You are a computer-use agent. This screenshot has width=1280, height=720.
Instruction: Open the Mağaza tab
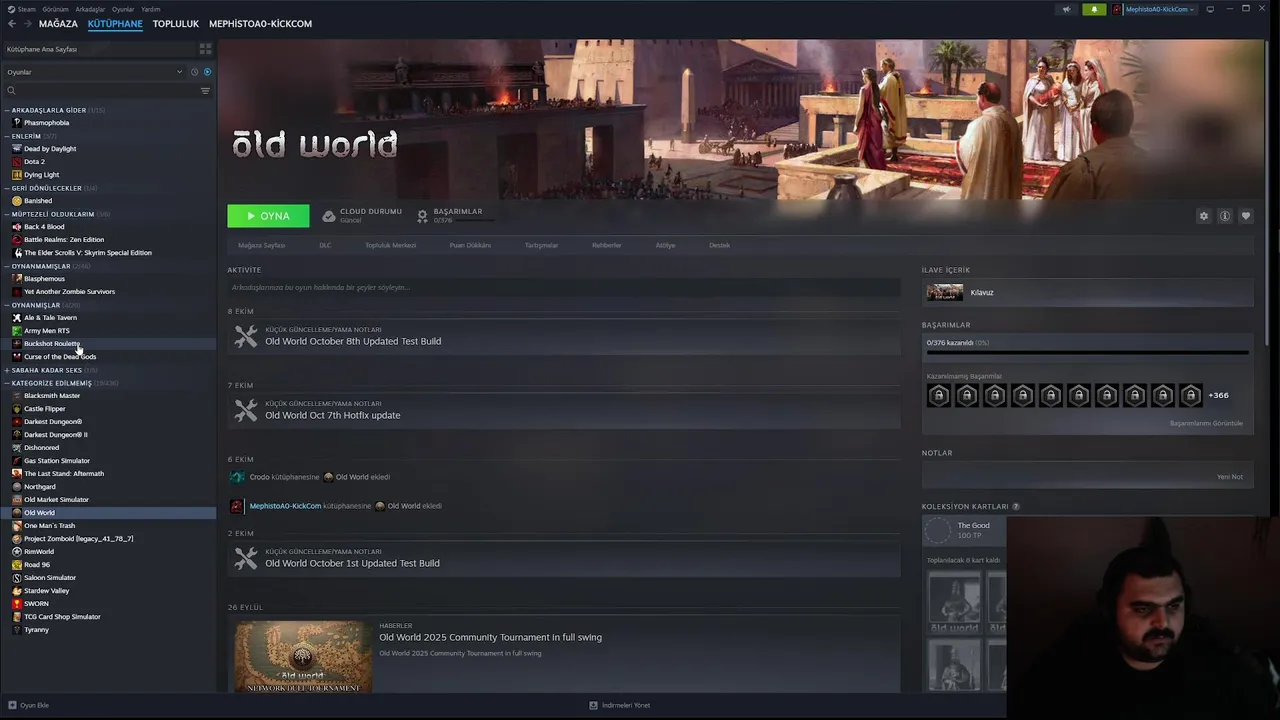[x=58, y=23]
